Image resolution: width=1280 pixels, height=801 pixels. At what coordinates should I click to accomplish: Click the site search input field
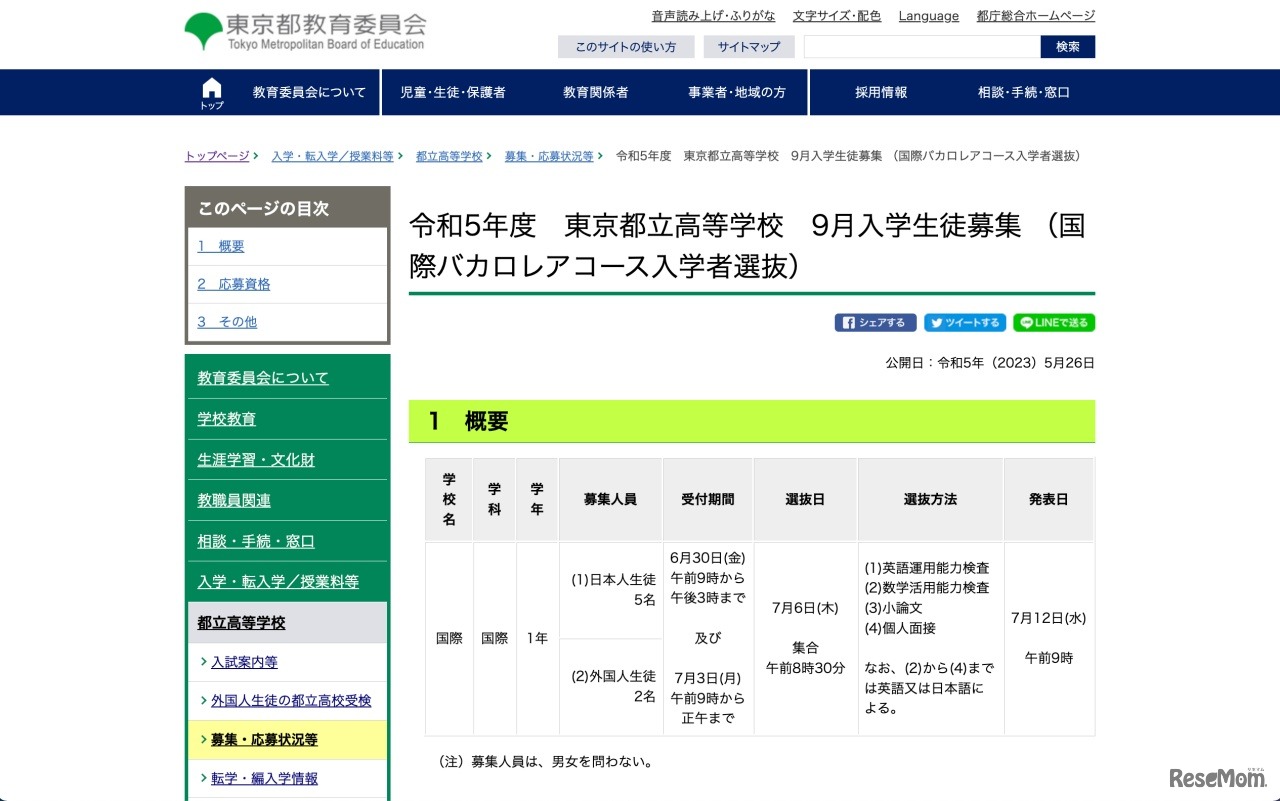point(922,47)
